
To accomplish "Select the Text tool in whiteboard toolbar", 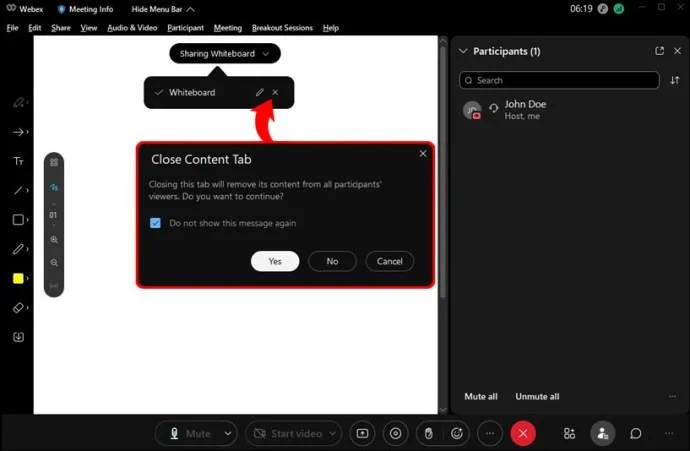I will pyautogui.click(x=18, y=161).
